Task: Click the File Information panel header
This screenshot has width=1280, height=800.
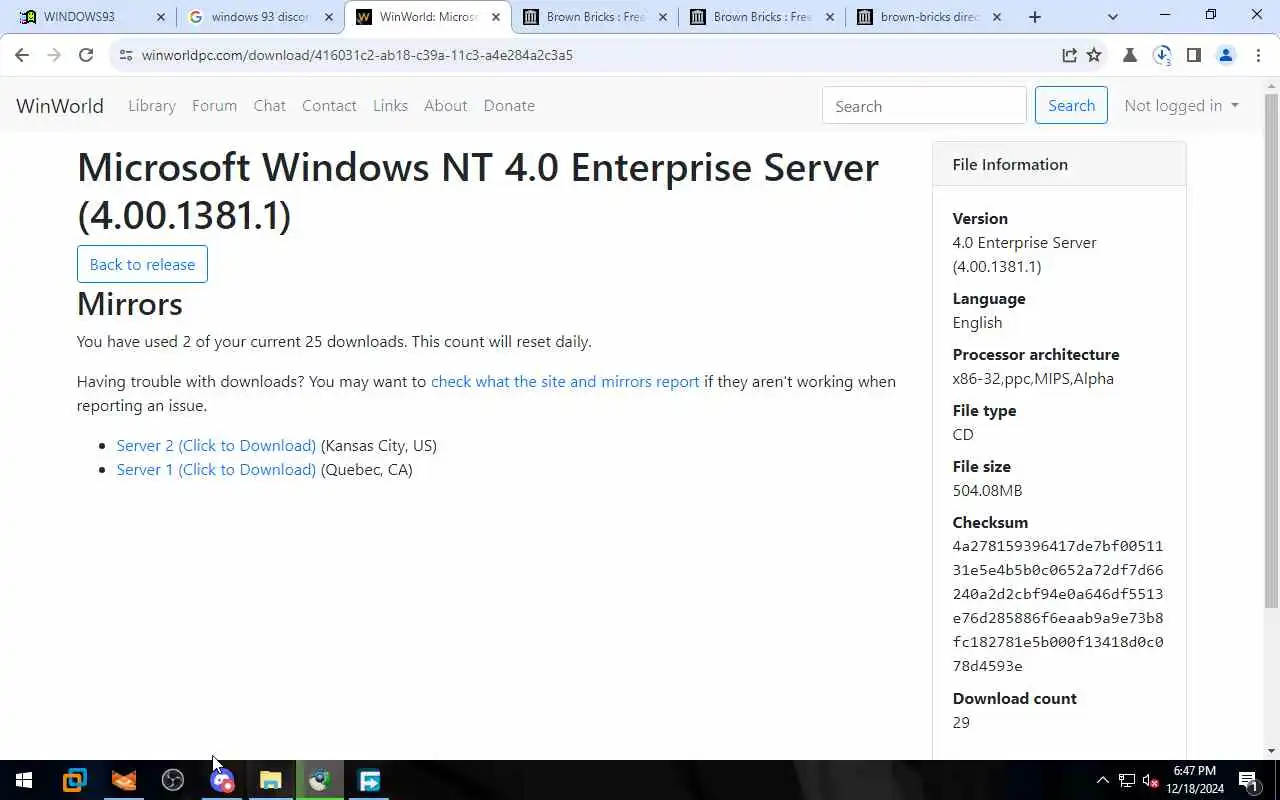Action: coord(1059,164)
